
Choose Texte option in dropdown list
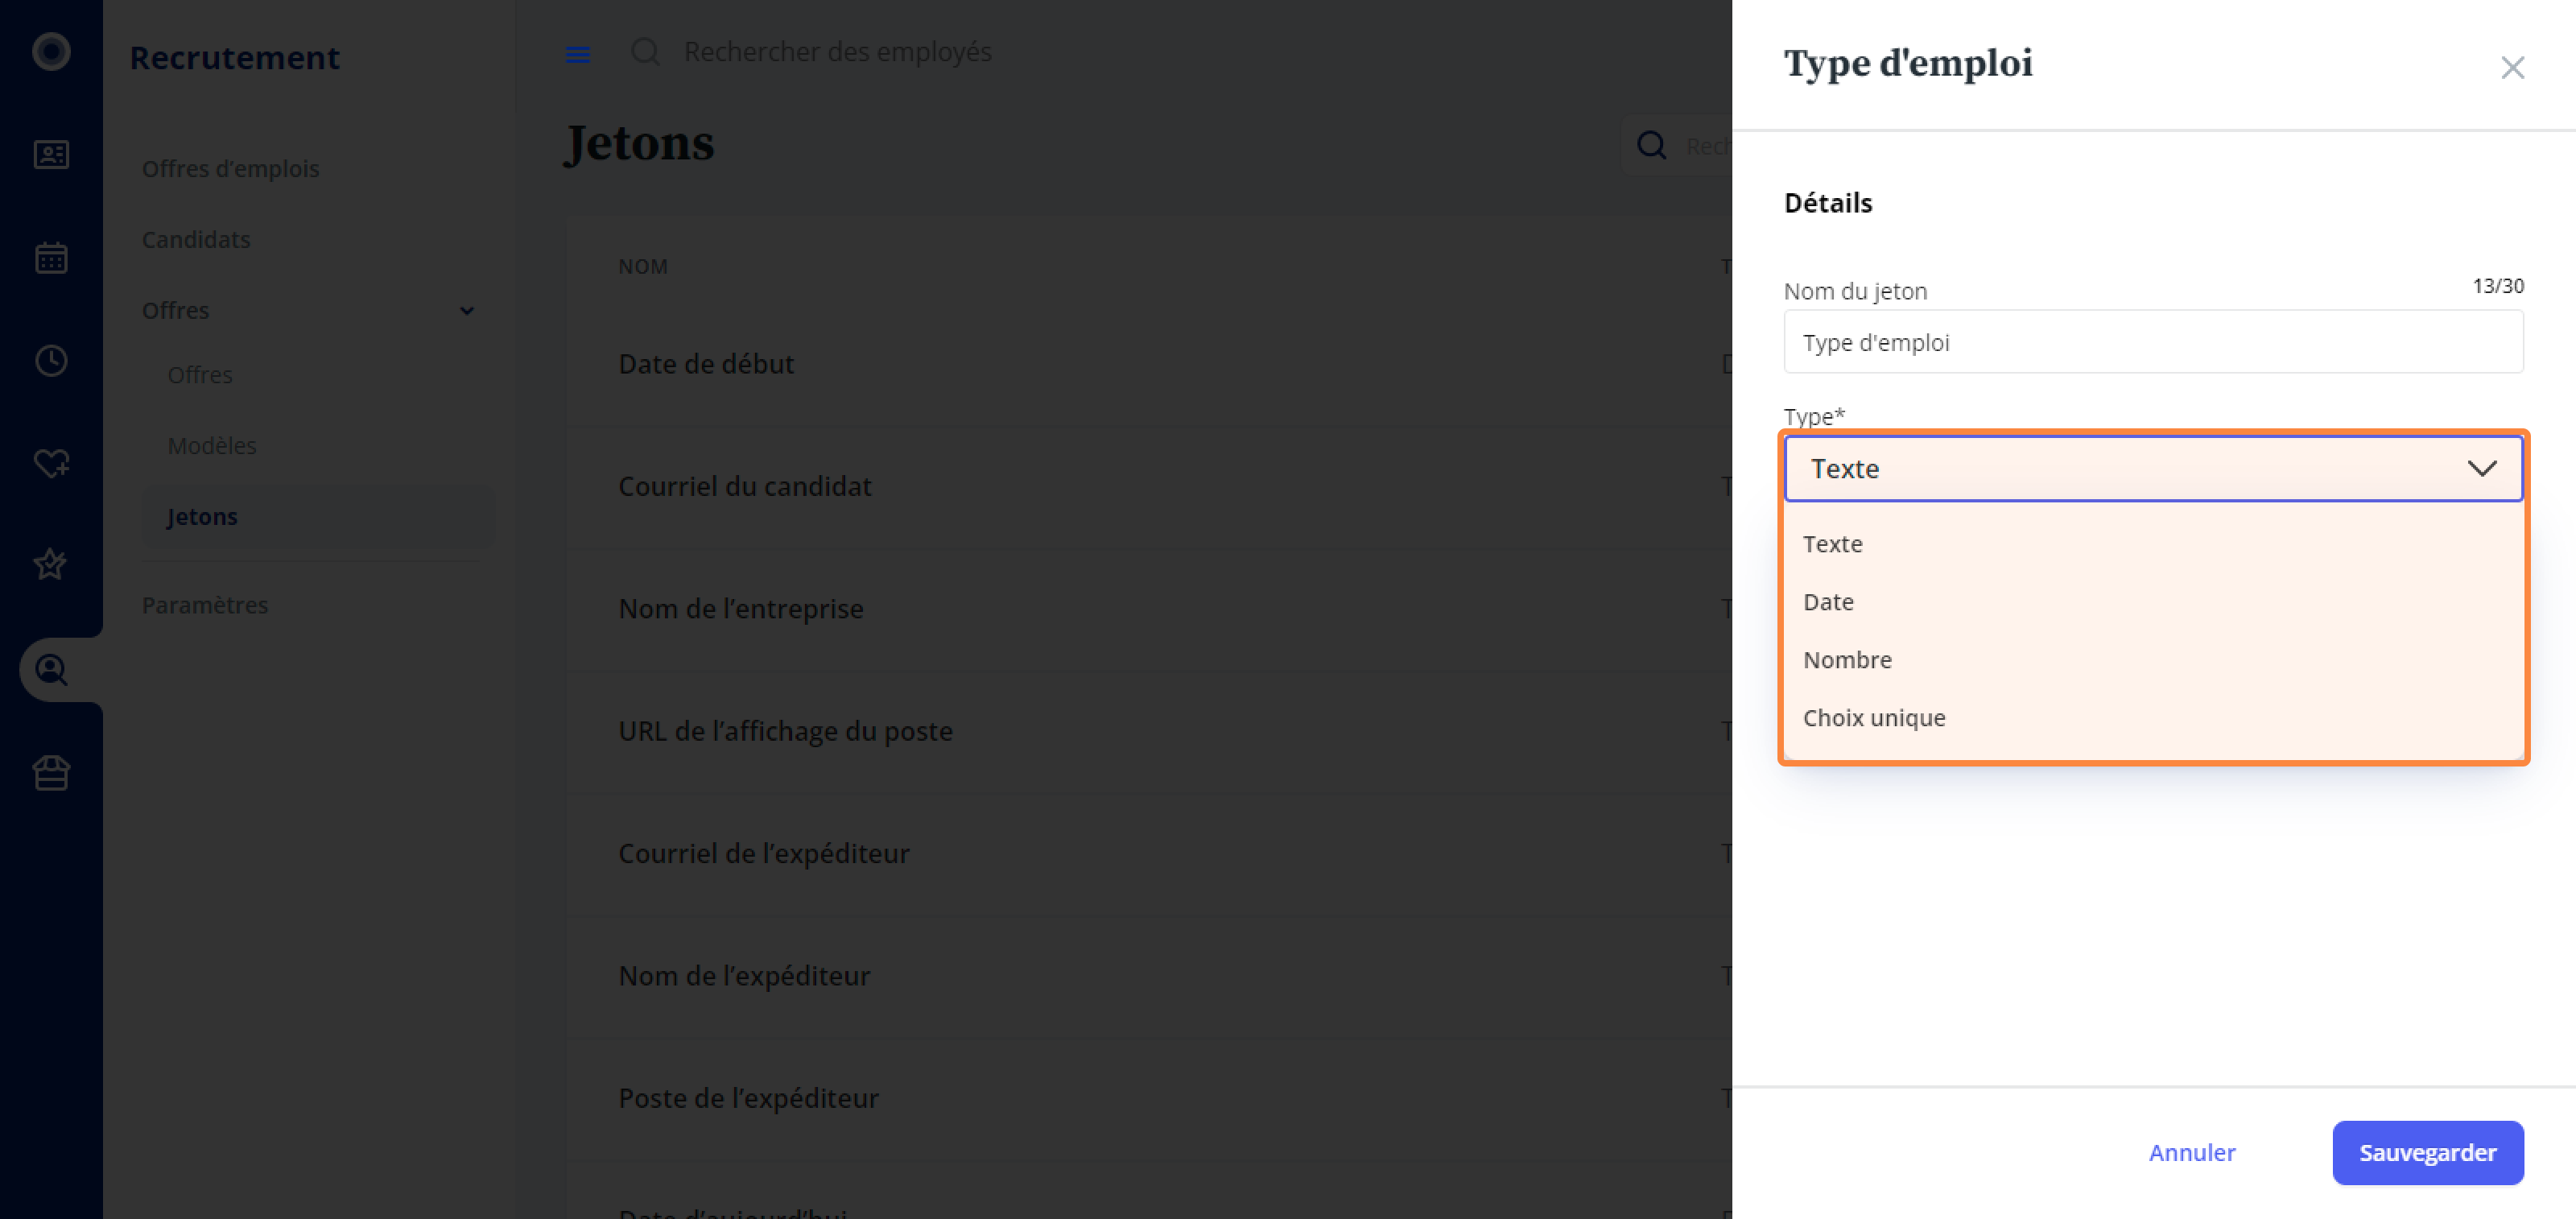(2153, 544)
